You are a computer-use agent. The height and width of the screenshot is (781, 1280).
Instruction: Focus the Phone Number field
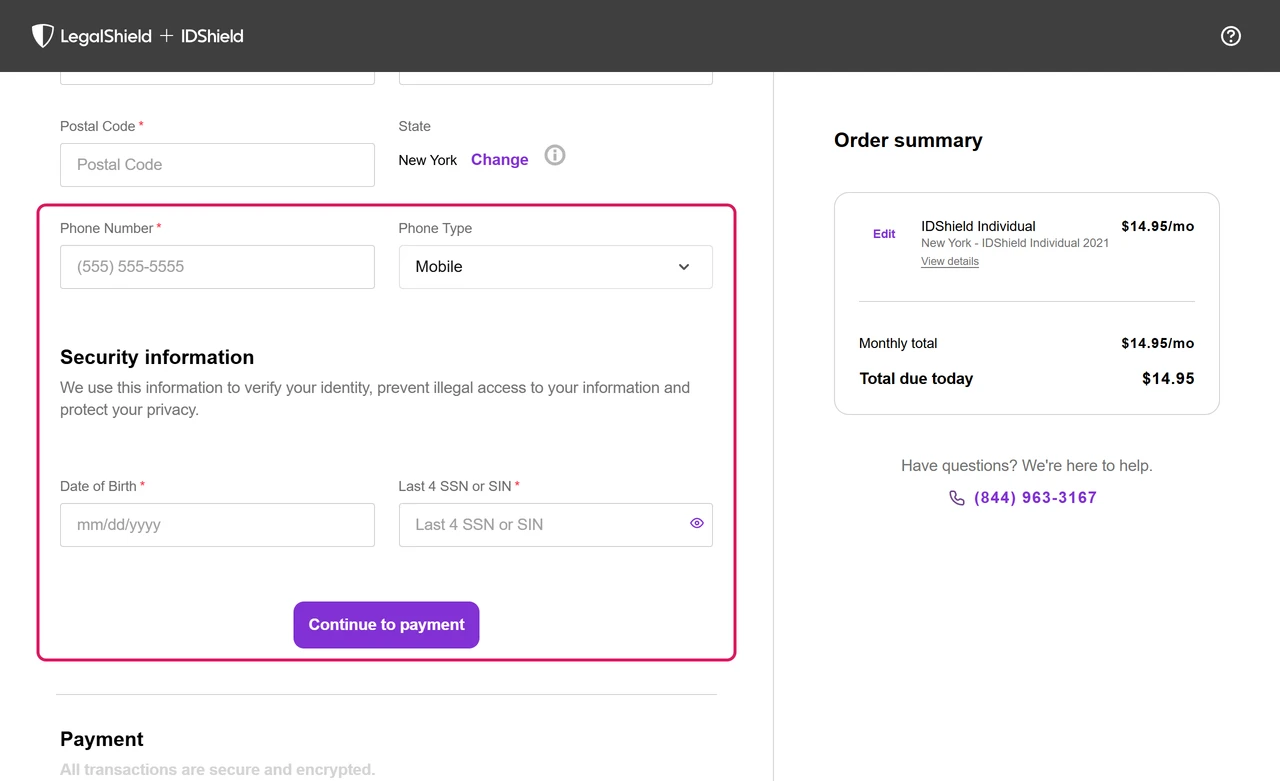tap(217, 267)
